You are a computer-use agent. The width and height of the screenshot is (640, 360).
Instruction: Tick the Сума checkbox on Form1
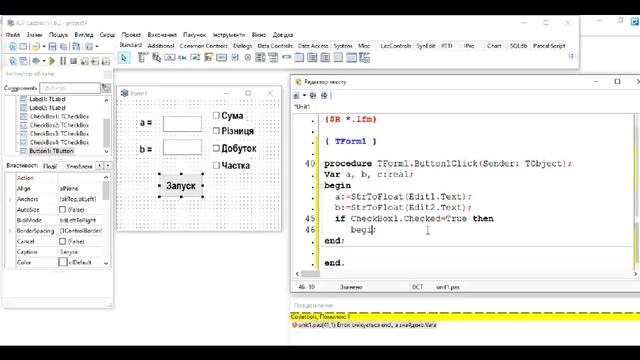(216, 116)
